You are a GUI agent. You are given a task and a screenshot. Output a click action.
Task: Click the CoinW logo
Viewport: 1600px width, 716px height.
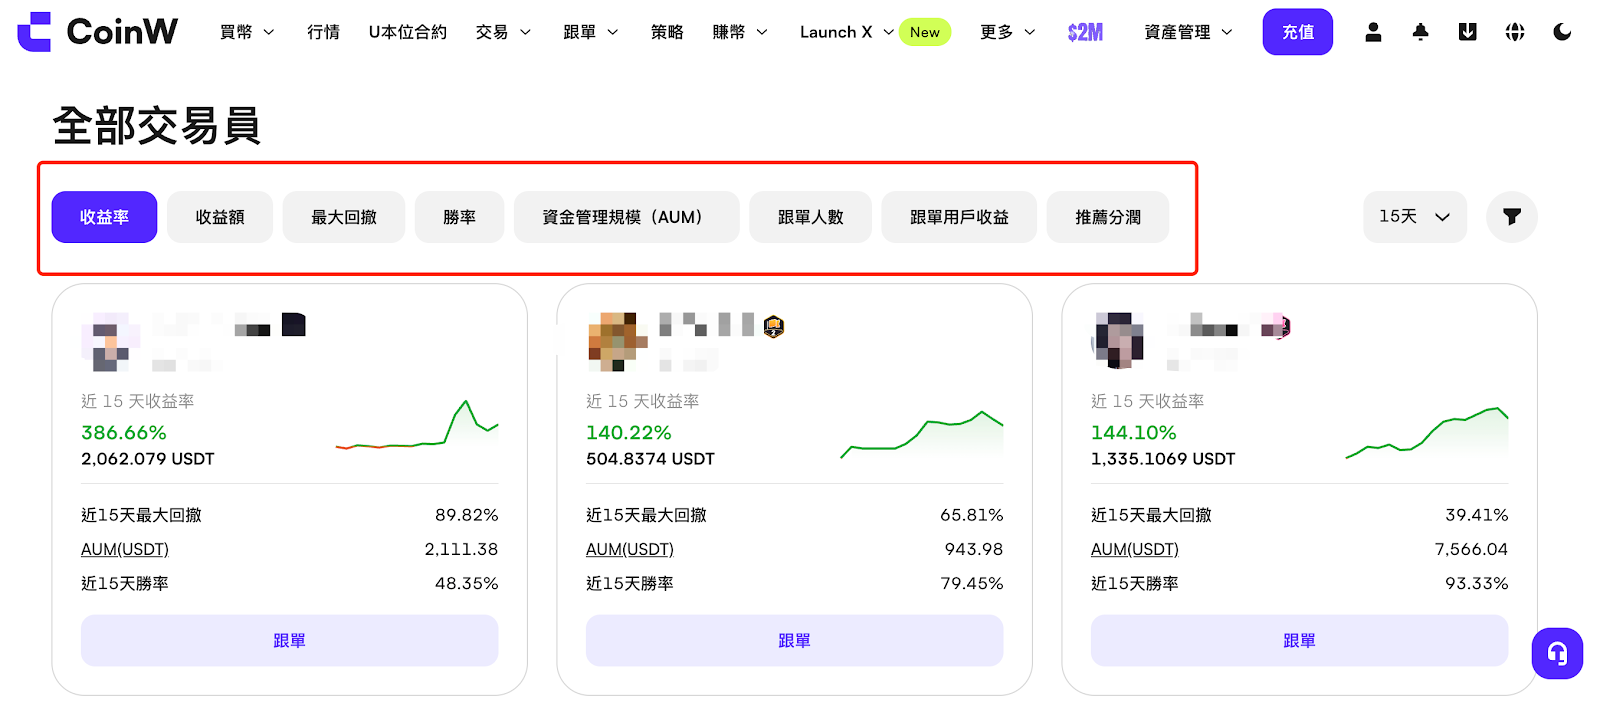97,32
